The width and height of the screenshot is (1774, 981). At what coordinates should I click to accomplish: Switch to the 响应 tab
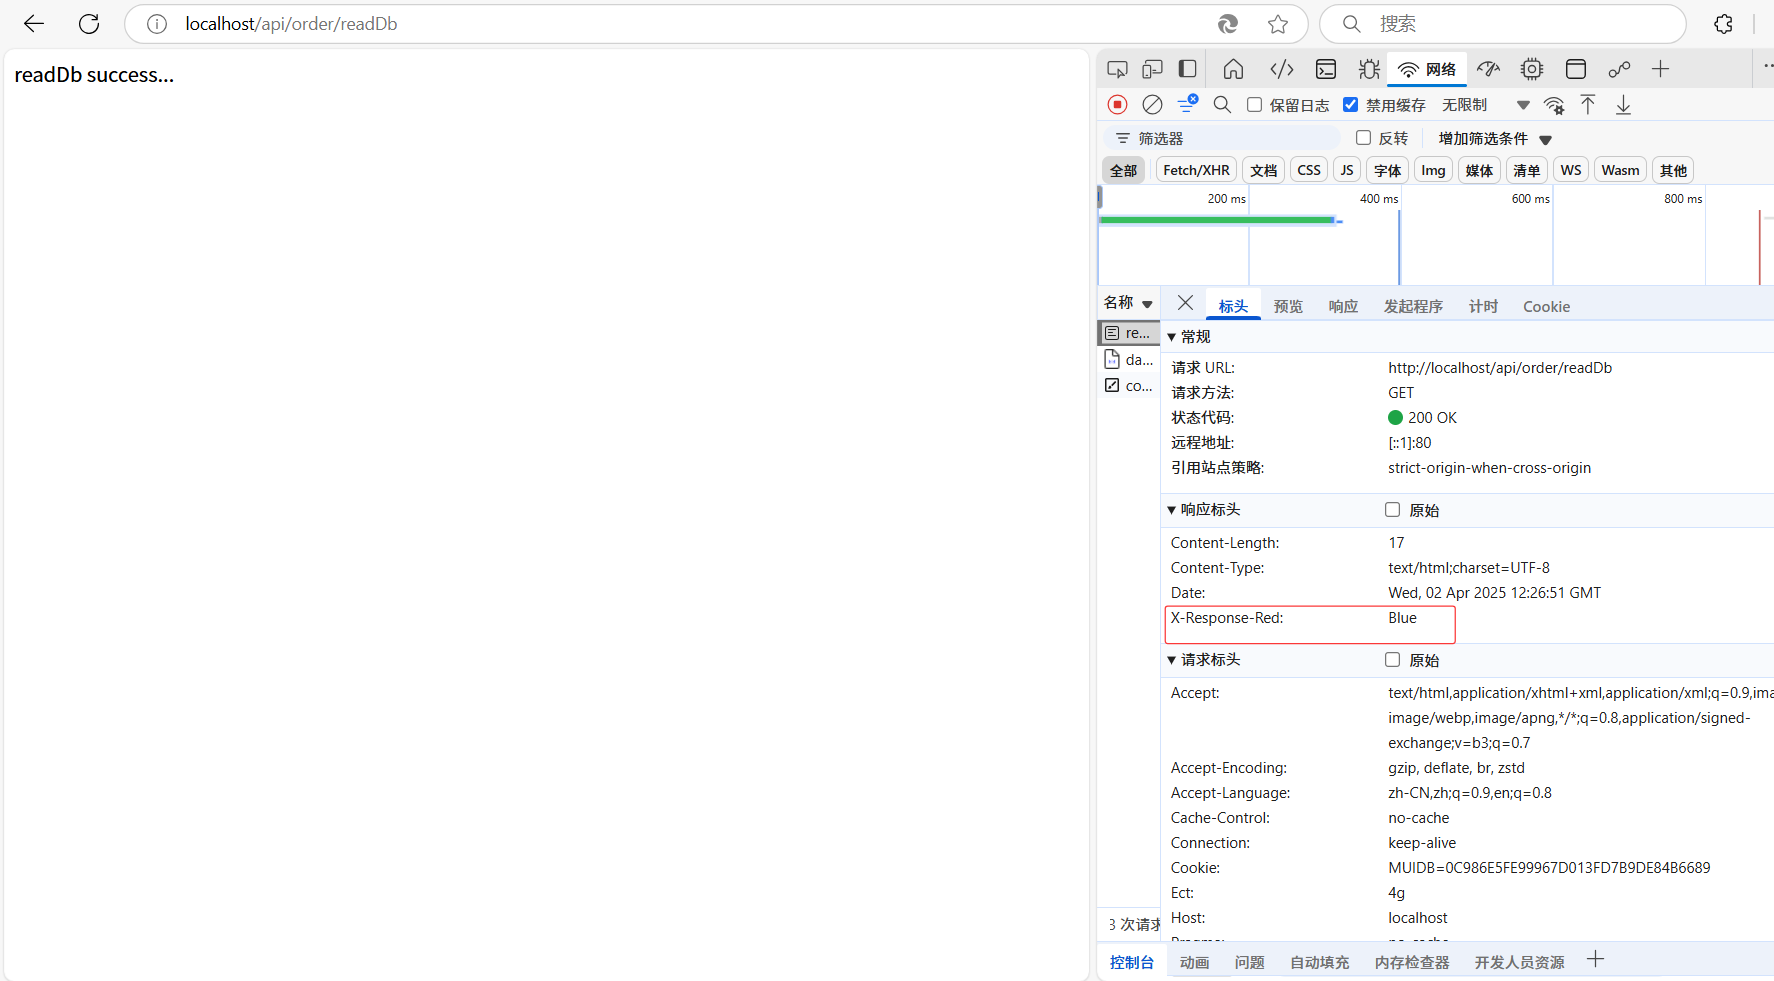point(1343,307)
